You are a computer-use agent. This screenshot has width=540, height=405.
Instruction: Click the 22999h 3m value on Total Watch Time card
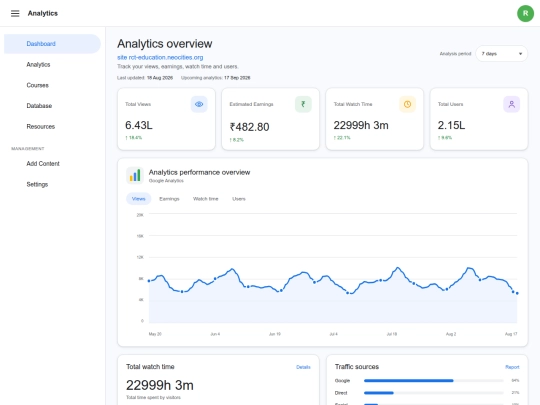(361, 125)
